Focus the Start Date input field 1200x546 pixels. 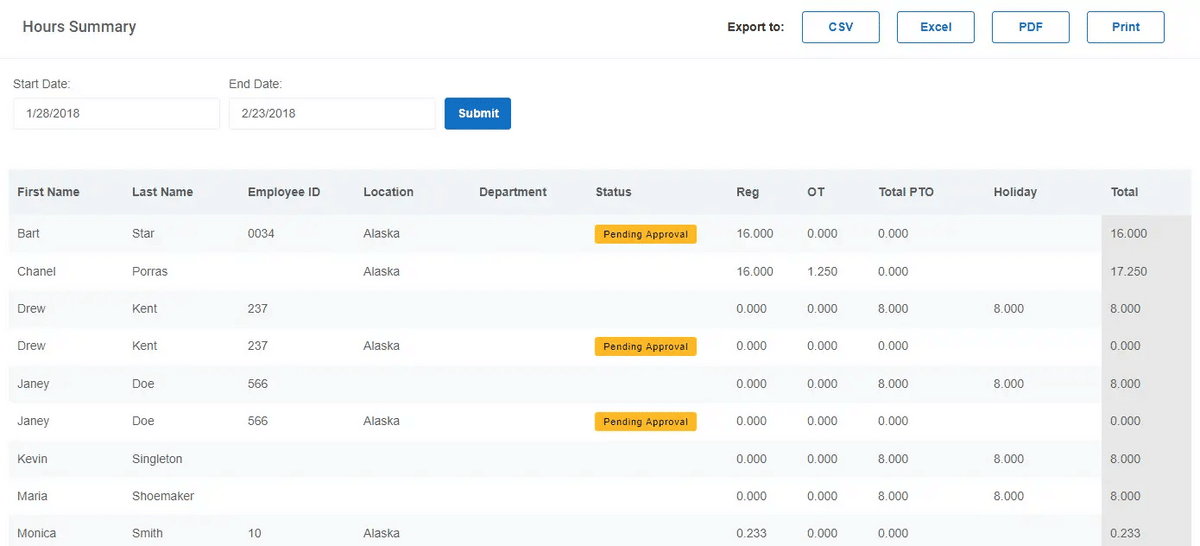(116, 113)
